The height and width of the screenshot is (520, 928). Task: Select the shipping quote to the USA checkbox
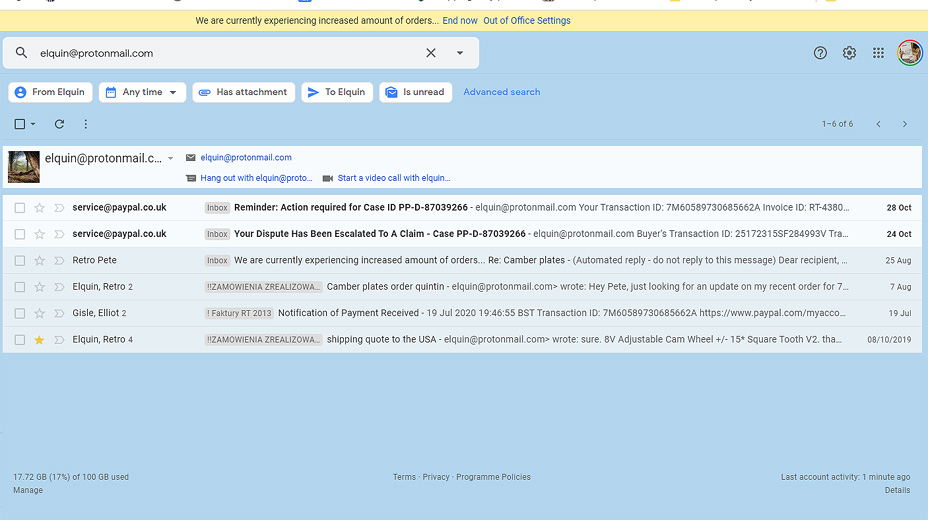(x=20, y=340)
